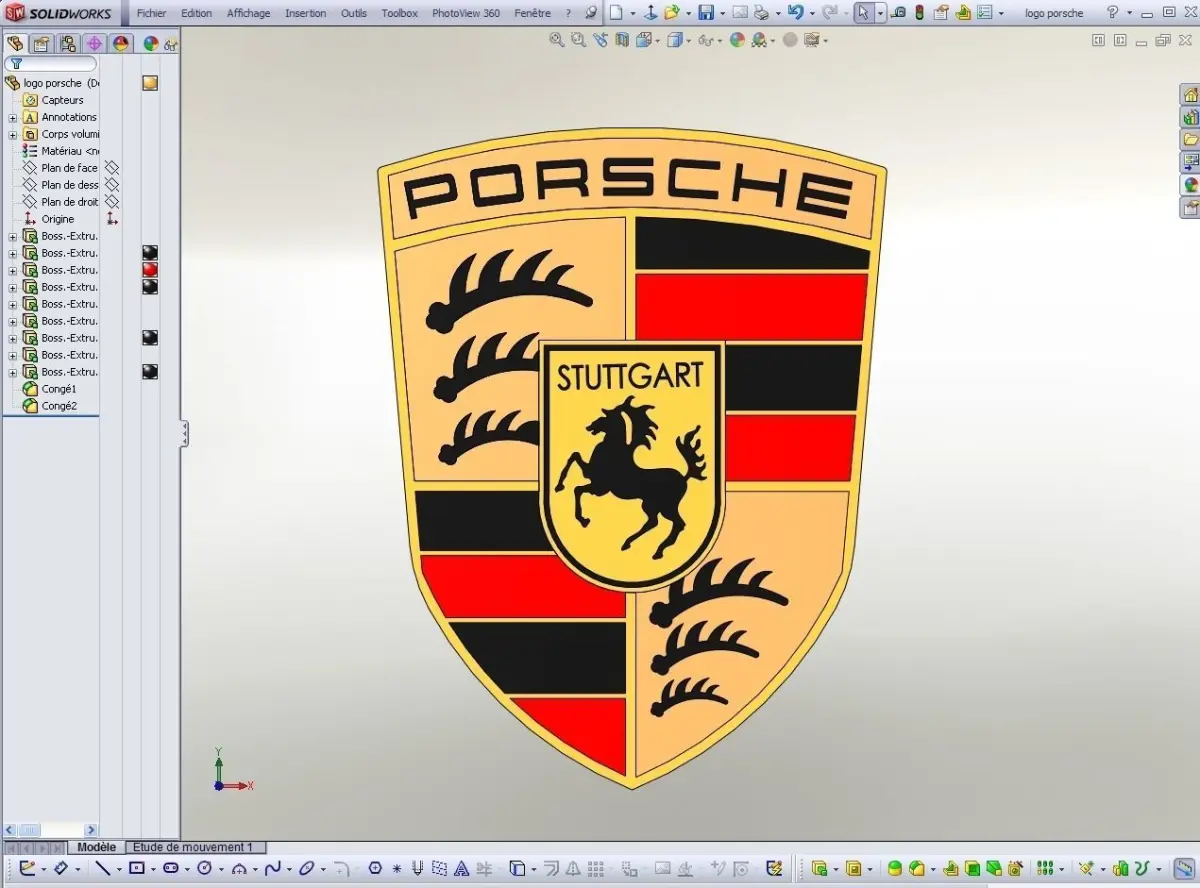Open the Display Style dropdown arrow
Screen dimensions: 1200x888
point(689,41)
